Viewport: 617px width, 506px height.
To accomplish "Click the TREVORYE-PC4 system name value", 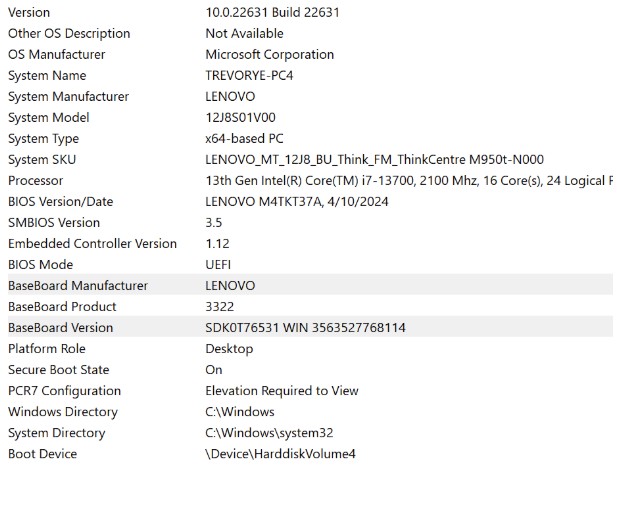I will tap(249, 75).
